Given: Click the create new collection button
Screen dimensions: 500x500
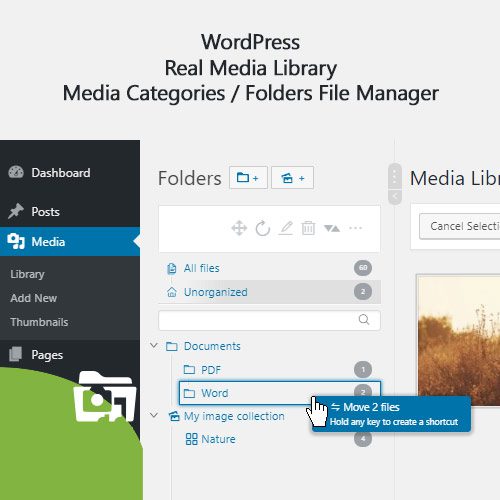Looking at the screenshot, I should click(x=292, y=178).
